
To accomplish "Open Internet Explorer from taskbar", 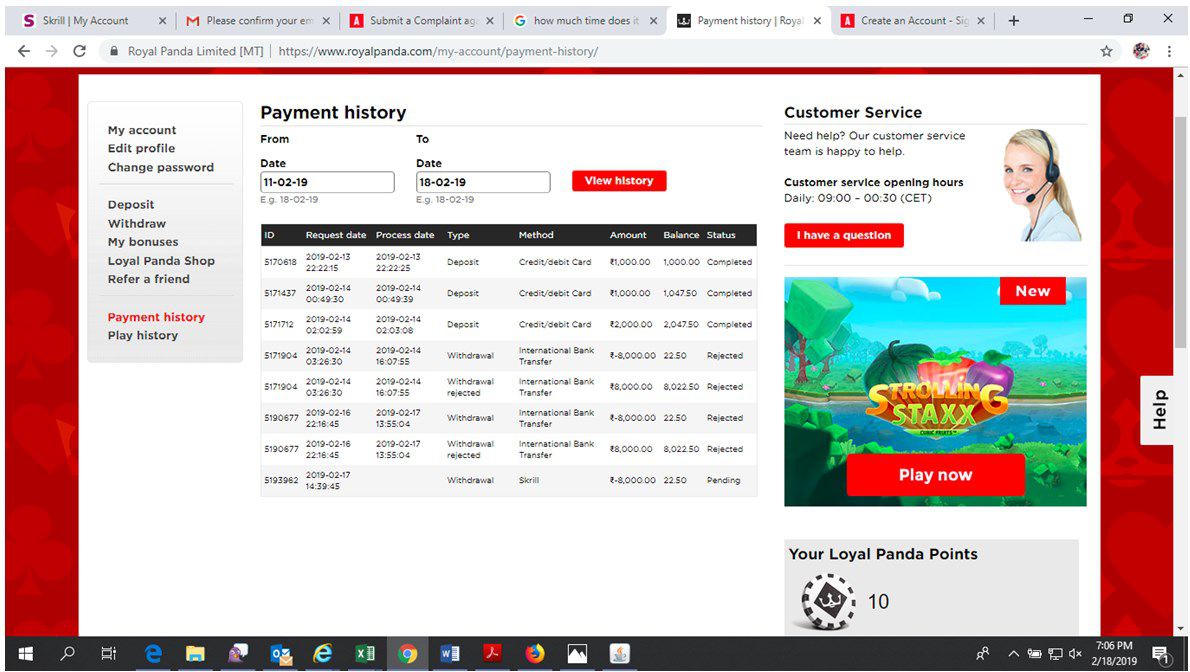I will (x=323, y=653).
